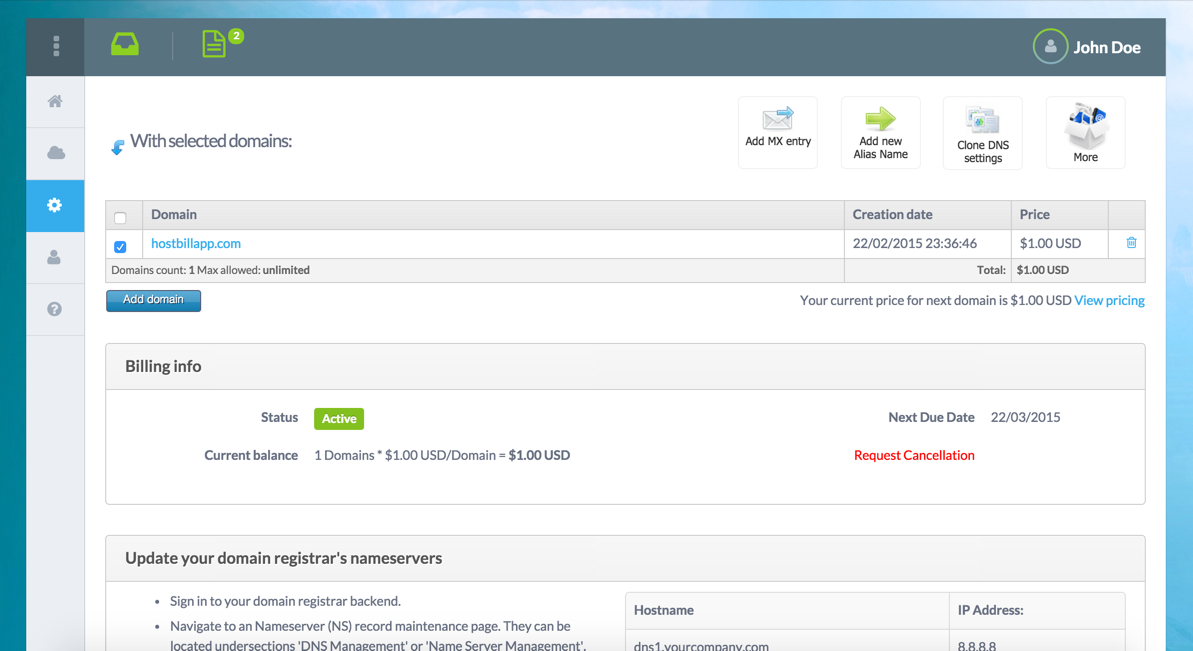This screenshot has height=651, width=1193.
Task: Click the nameservers section heading
Action: [x=283, y=558]
